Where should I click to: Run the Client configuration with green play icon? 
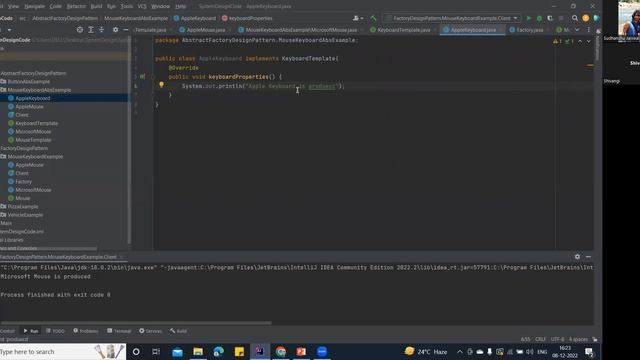pos(529,18)
